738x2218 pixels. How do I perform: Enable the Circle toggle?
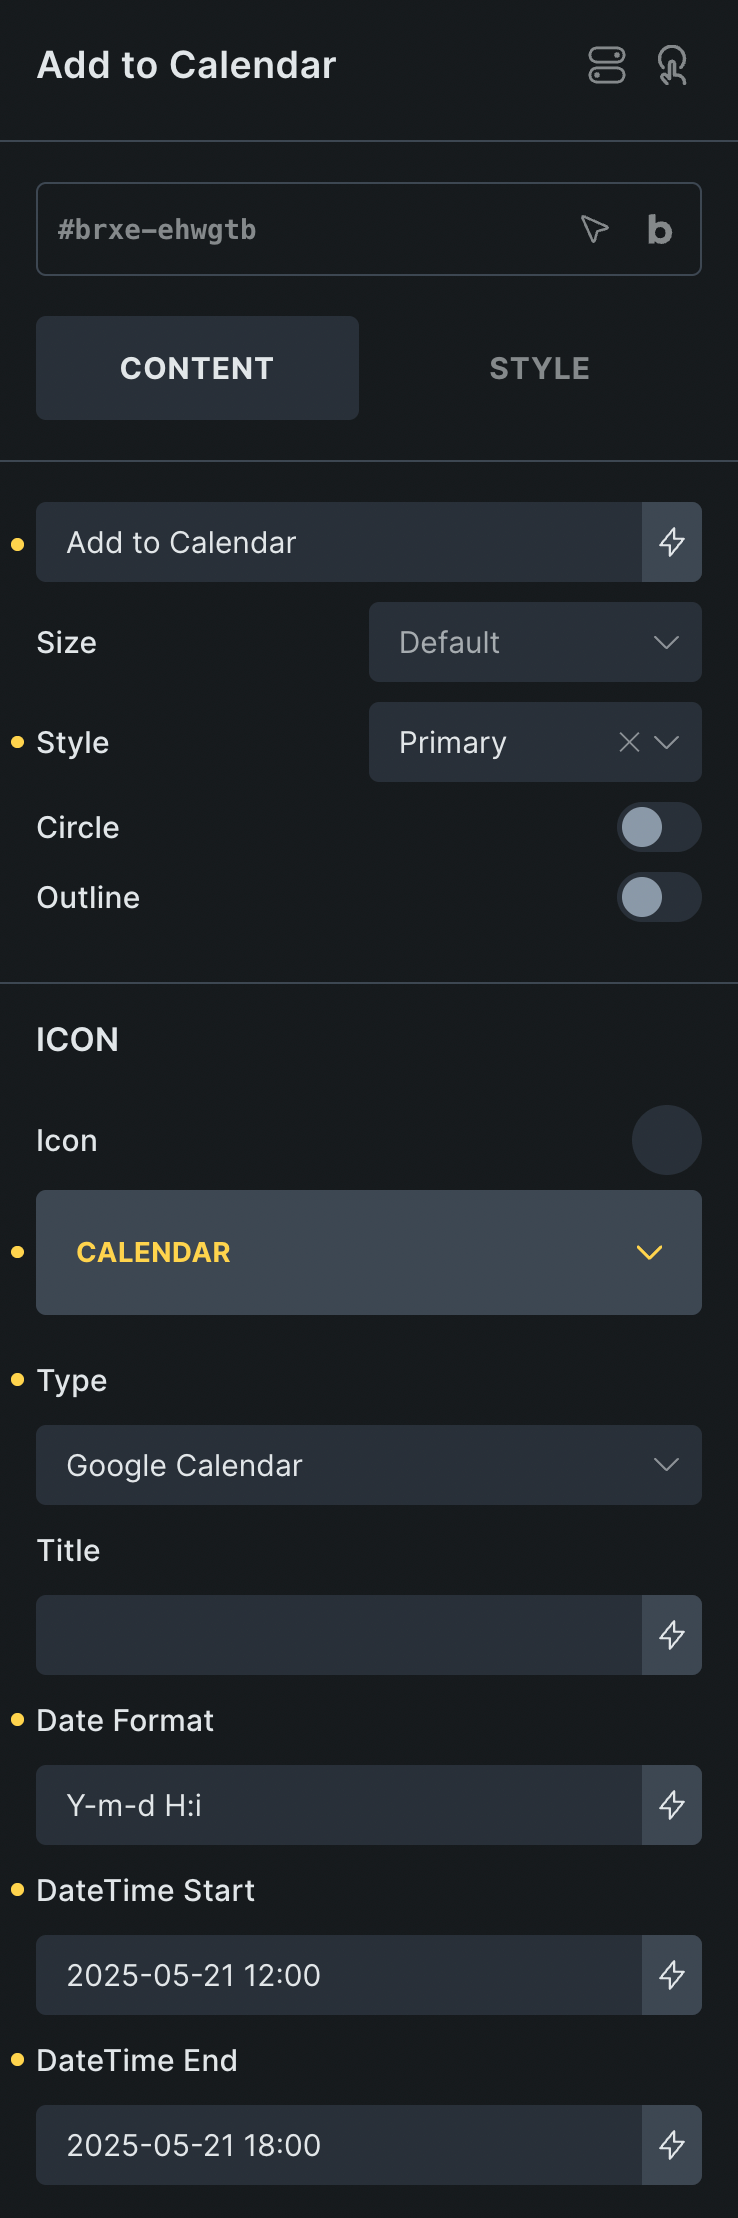659,827
